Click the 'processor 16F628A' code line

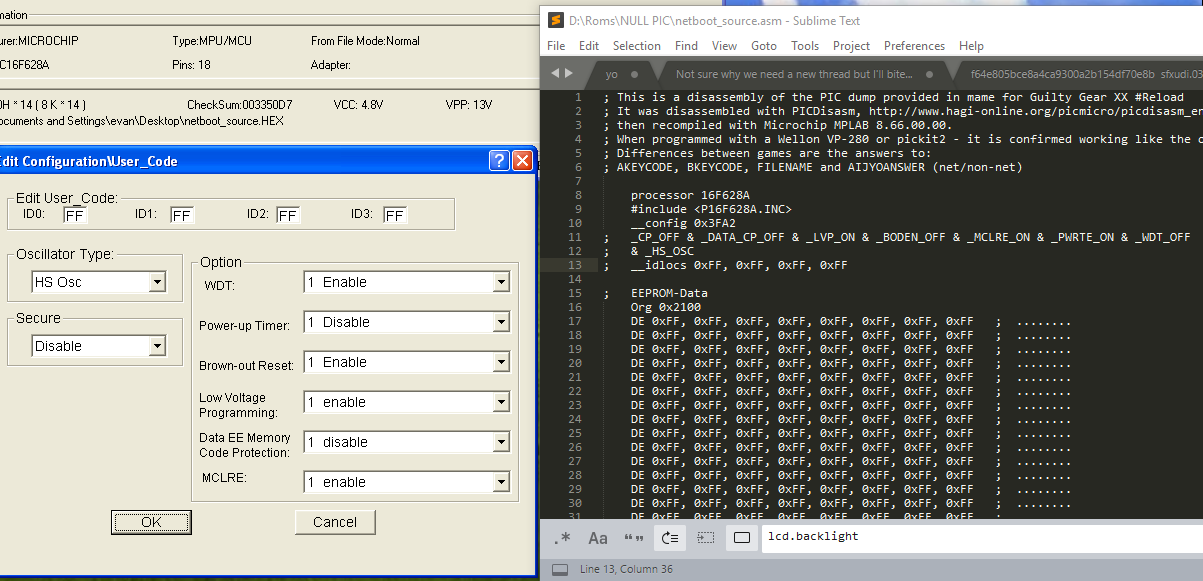(x=690, y=195)
